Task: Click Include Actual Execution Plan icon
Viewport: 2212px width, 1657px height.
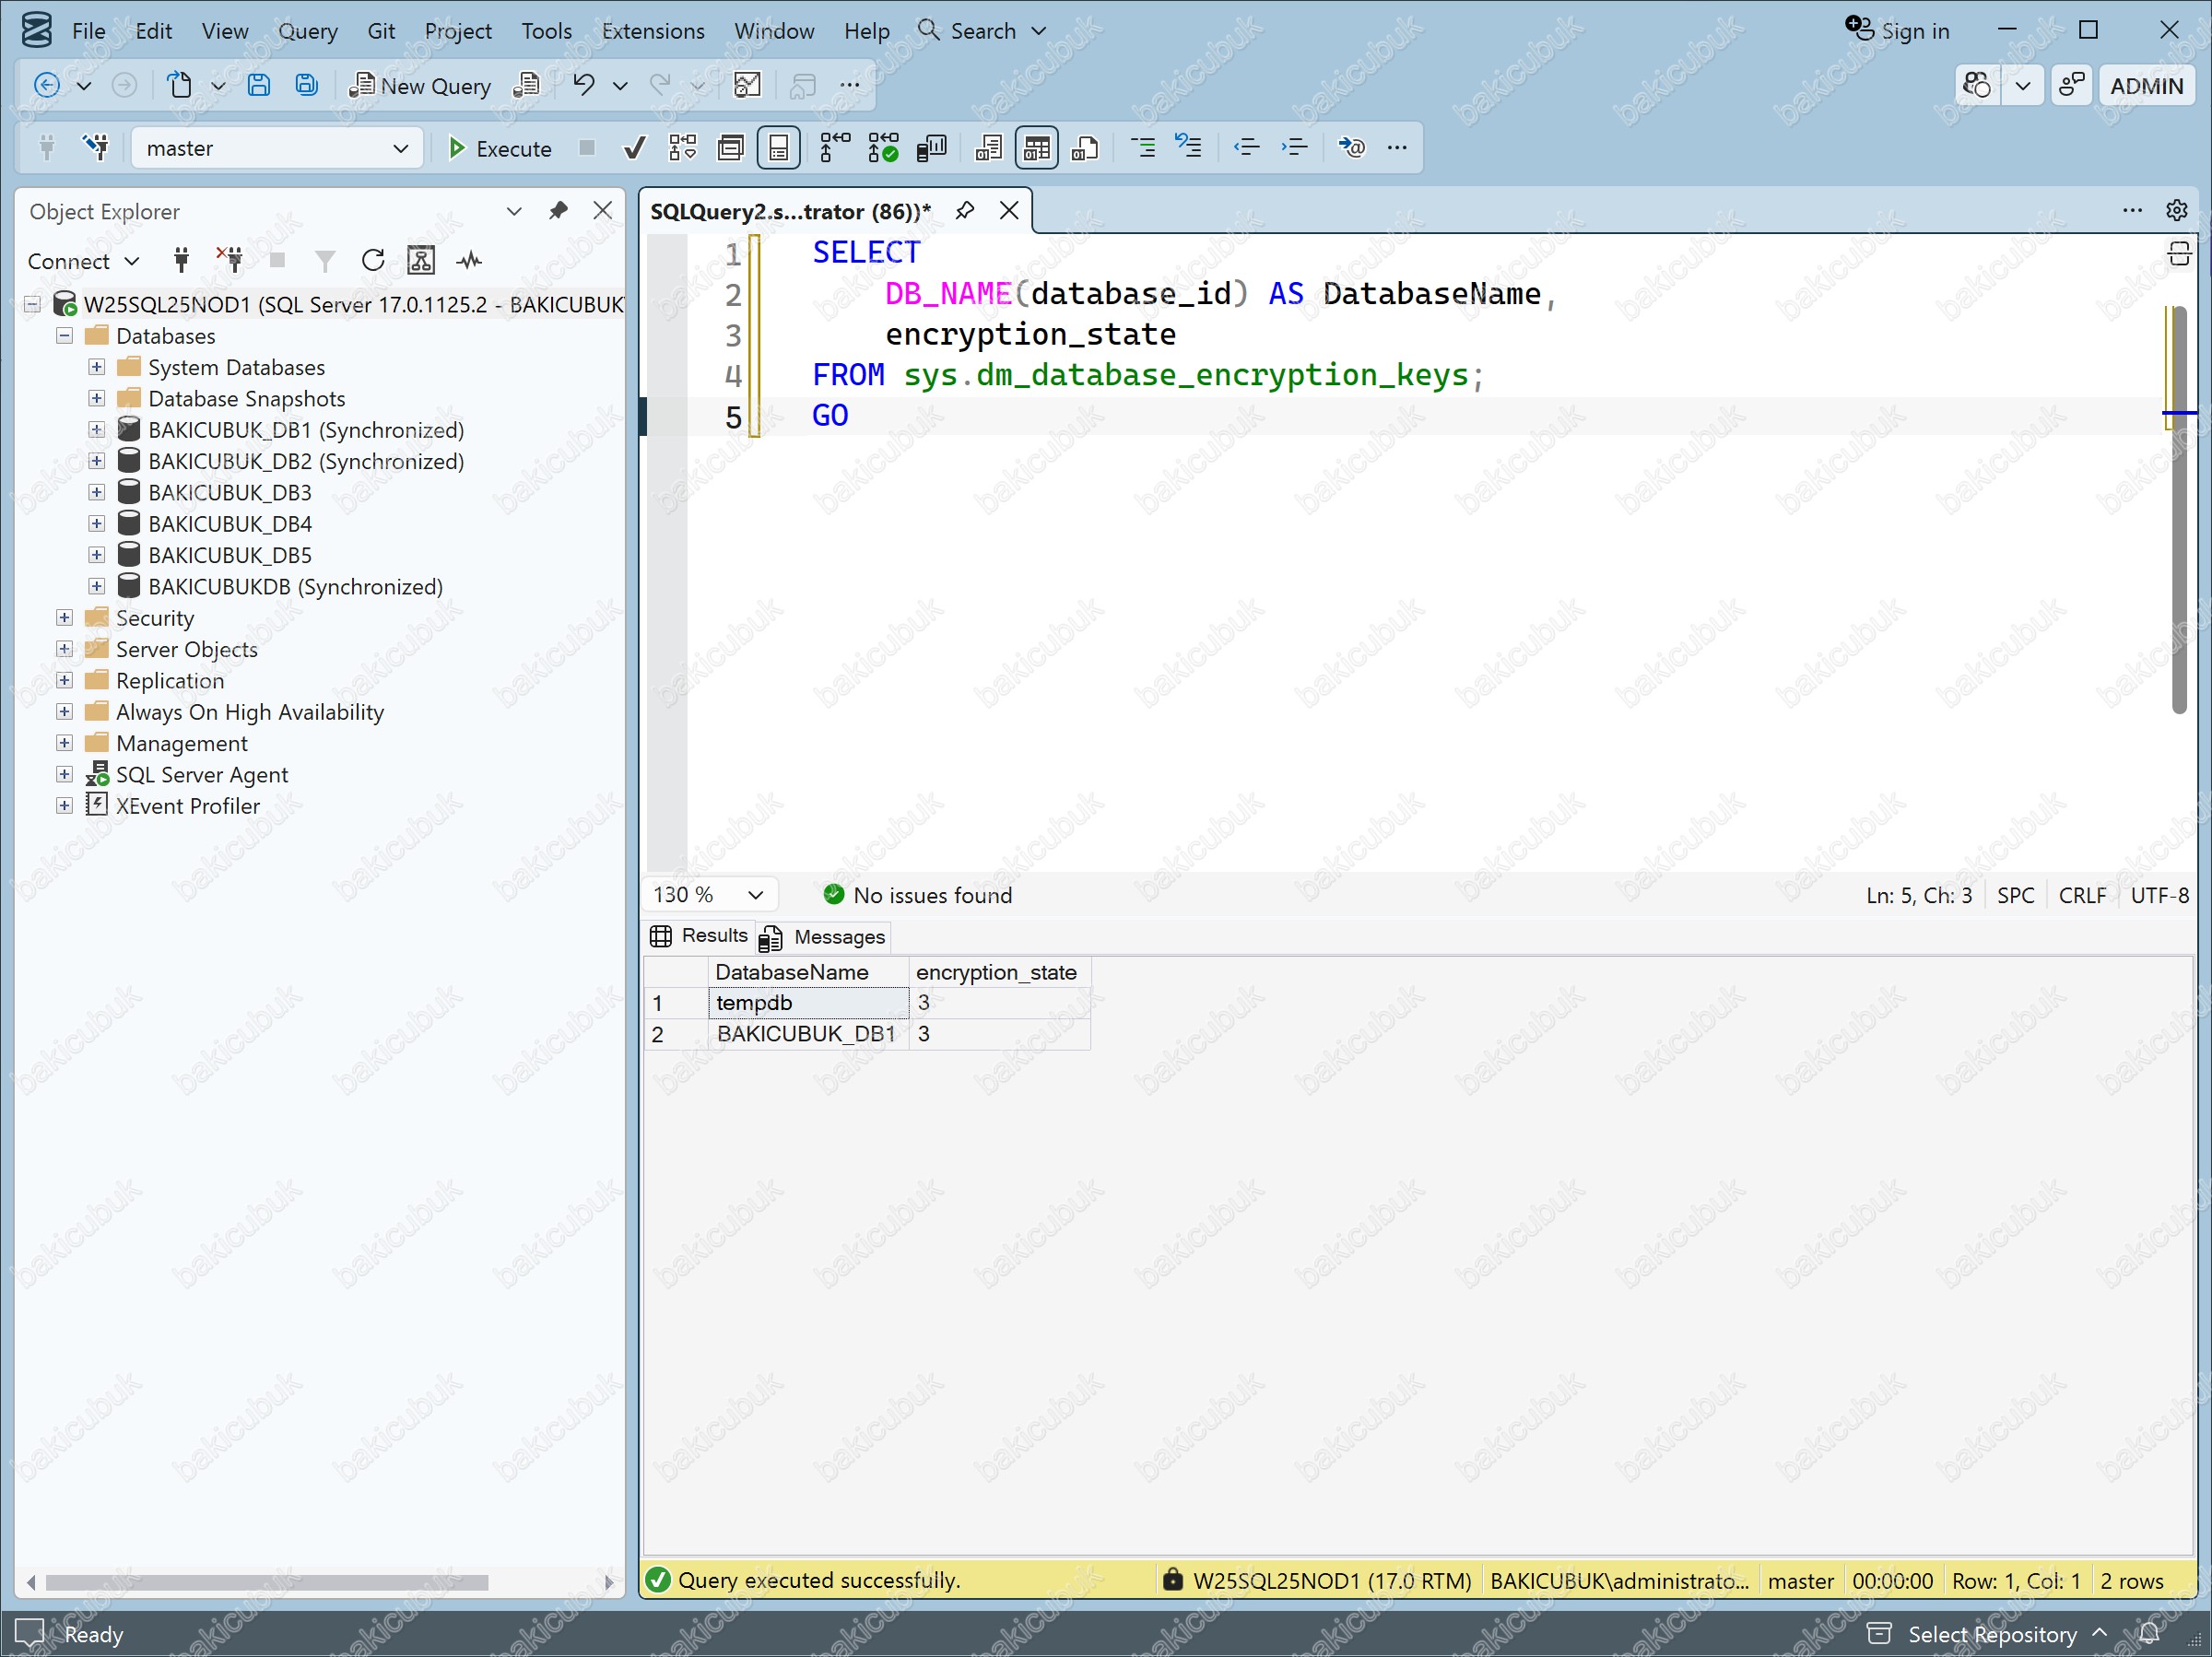Action: (x=835, y=149)
